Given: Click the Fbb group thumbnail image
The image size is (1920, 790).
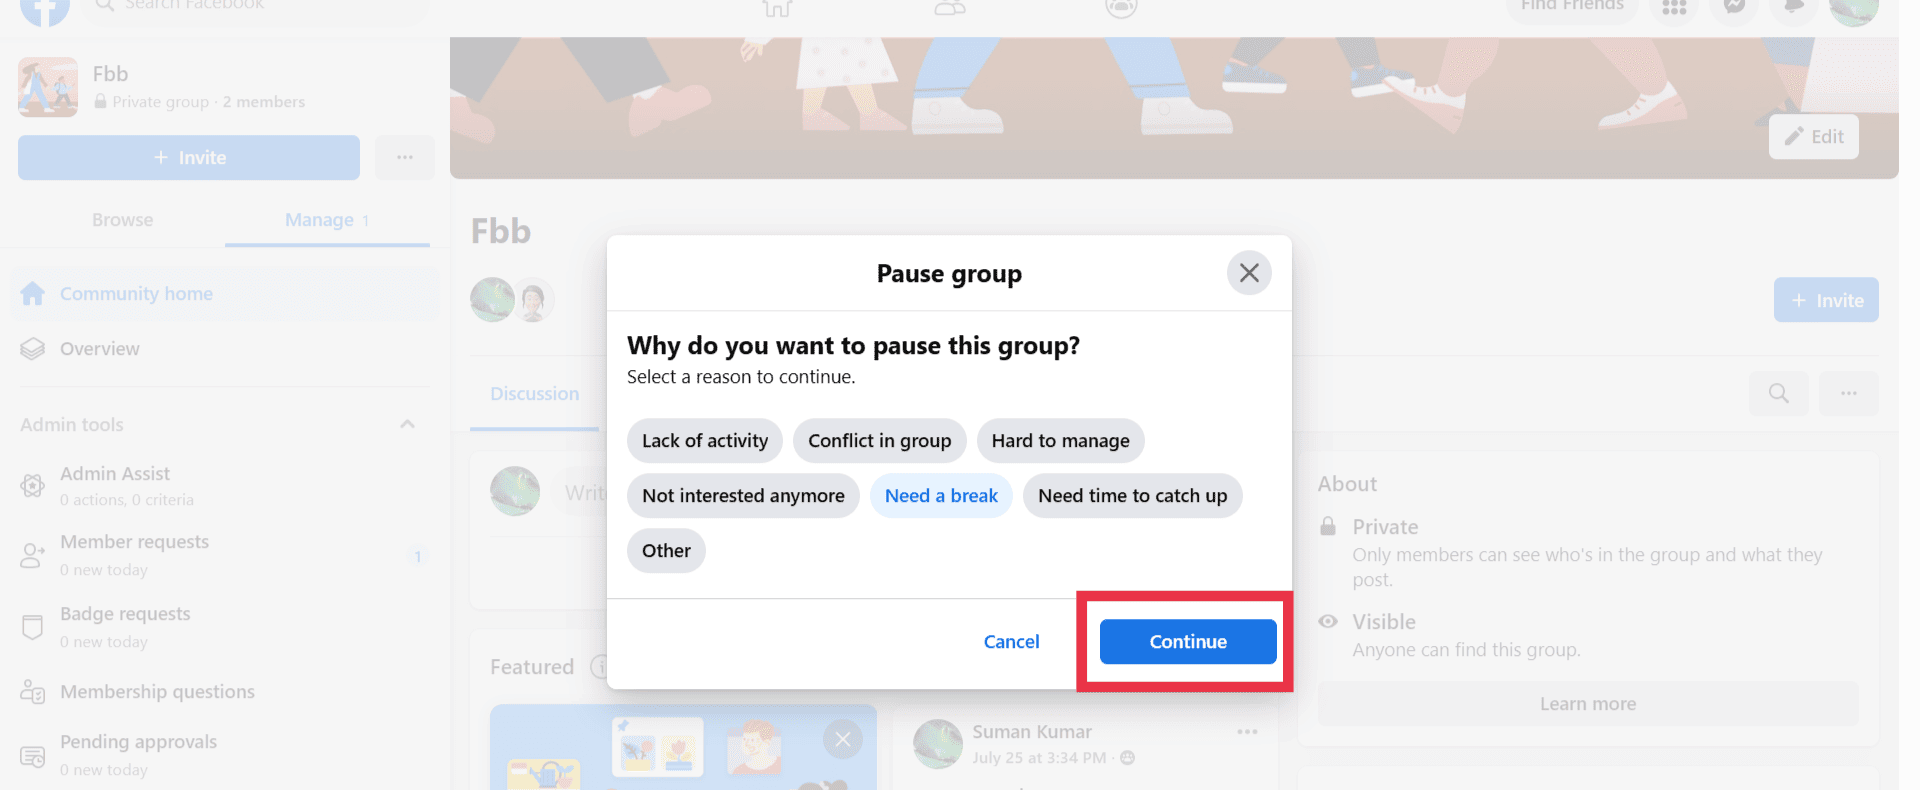Looking at the screenshot, I should pos(48,87).
